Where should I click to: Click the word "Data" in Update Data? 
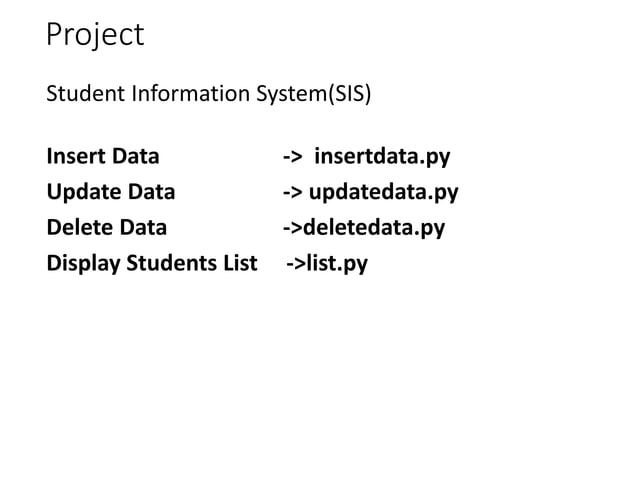151,192
